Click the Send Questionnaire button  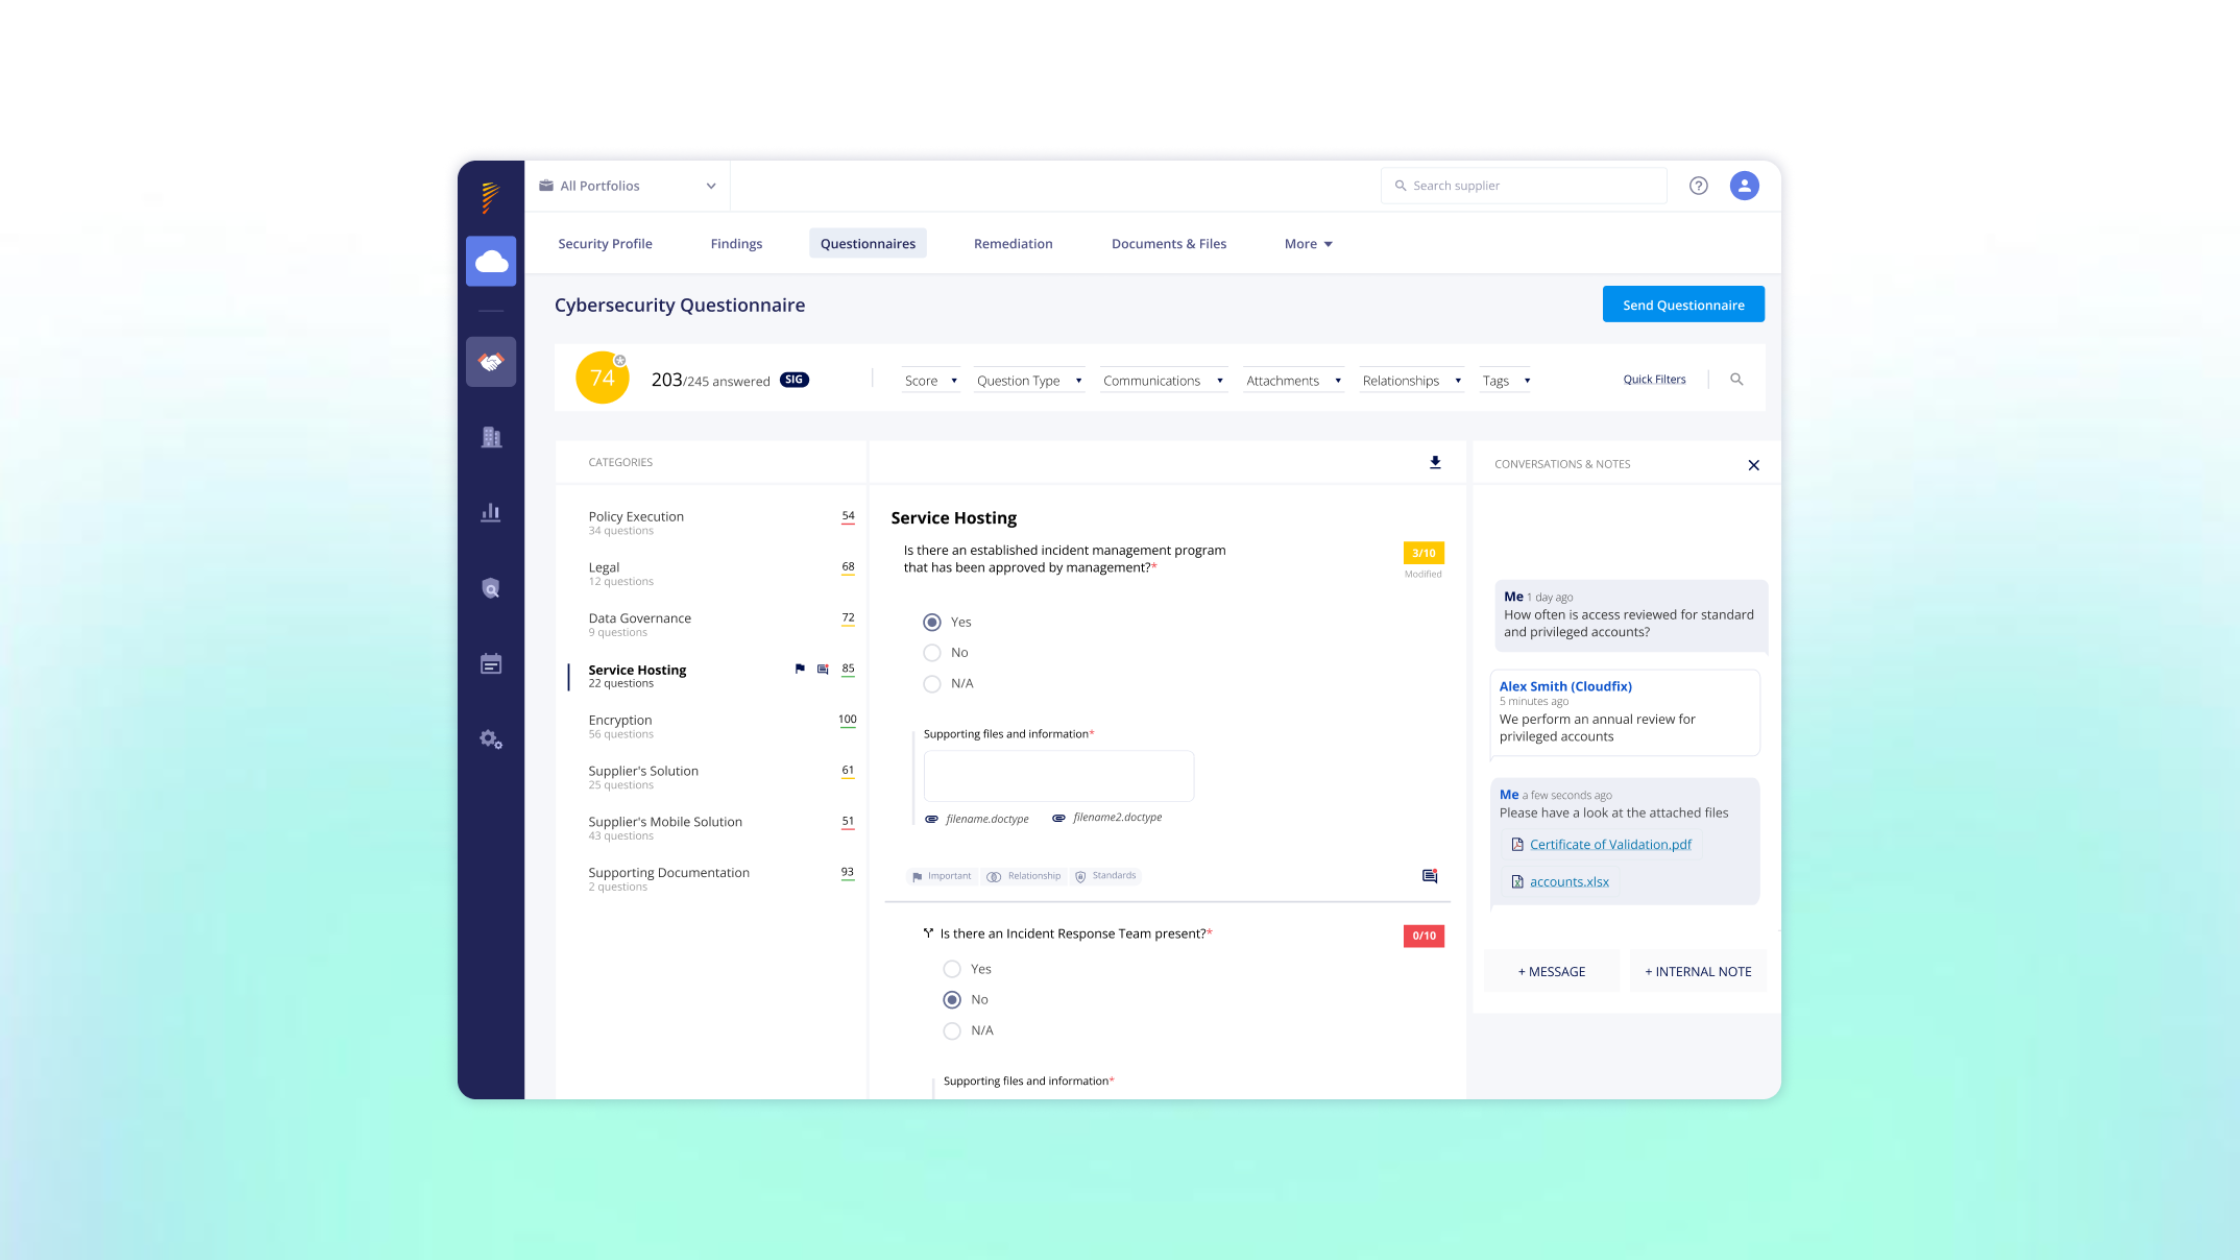tap(1683, 305)
